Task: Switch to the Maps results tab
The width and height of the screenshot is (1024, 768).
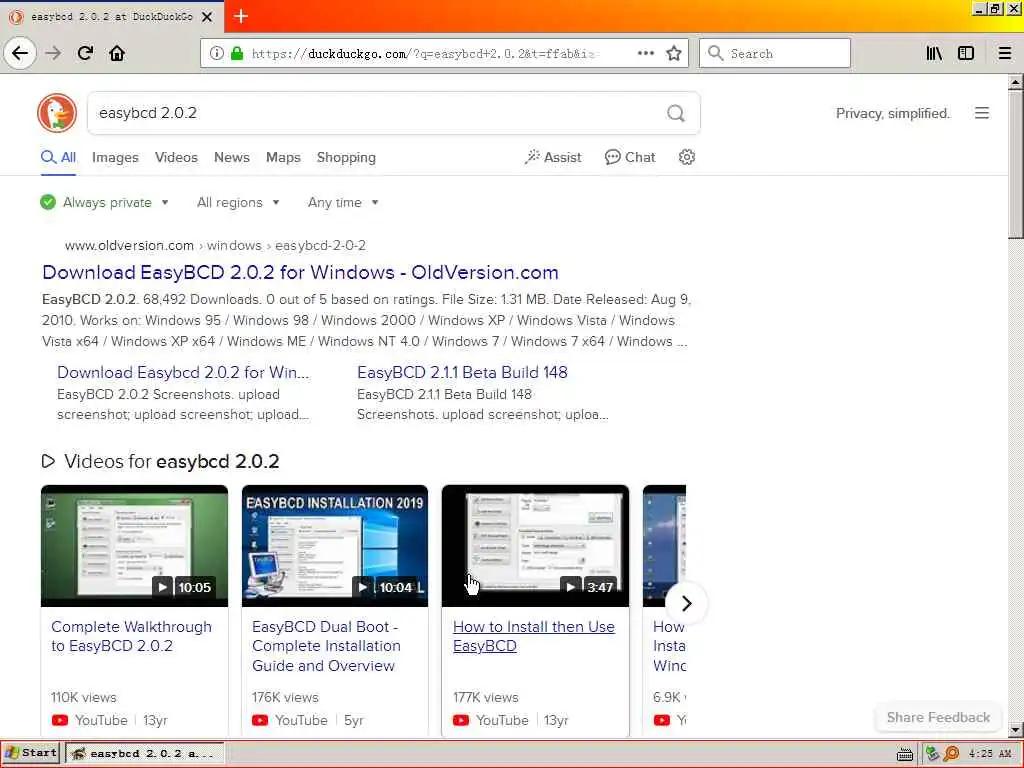Action: click(x=283, y=157)
